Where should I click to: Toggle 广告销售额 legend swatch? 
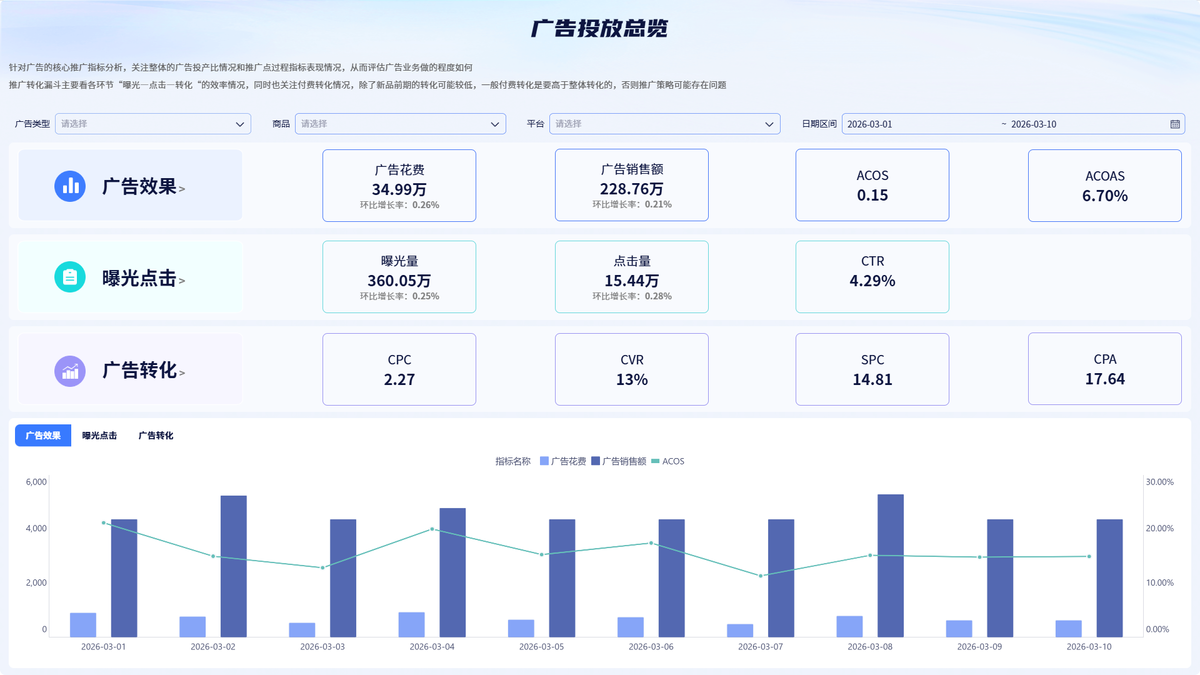tap(595, 461)
